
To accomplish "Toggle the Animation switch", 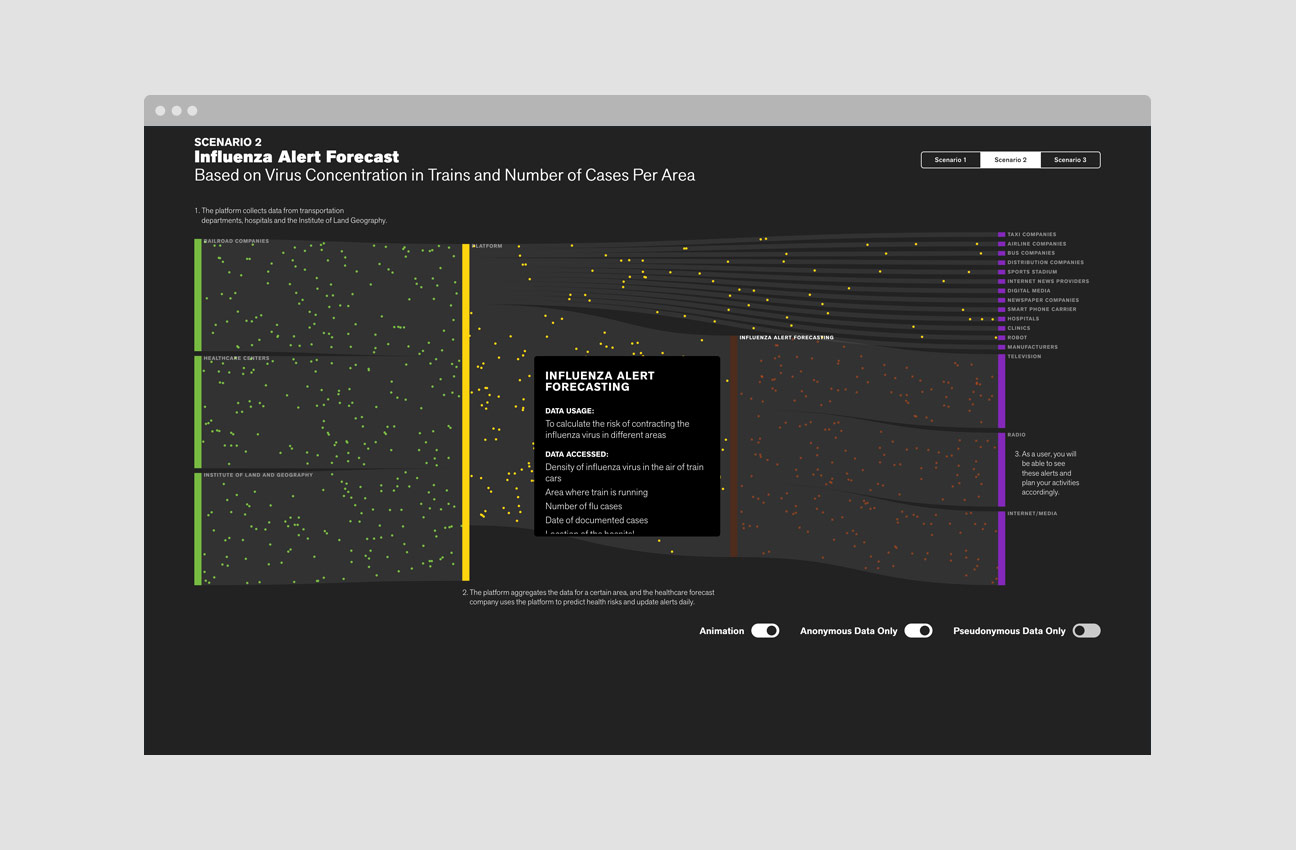I will coord(765,631).
